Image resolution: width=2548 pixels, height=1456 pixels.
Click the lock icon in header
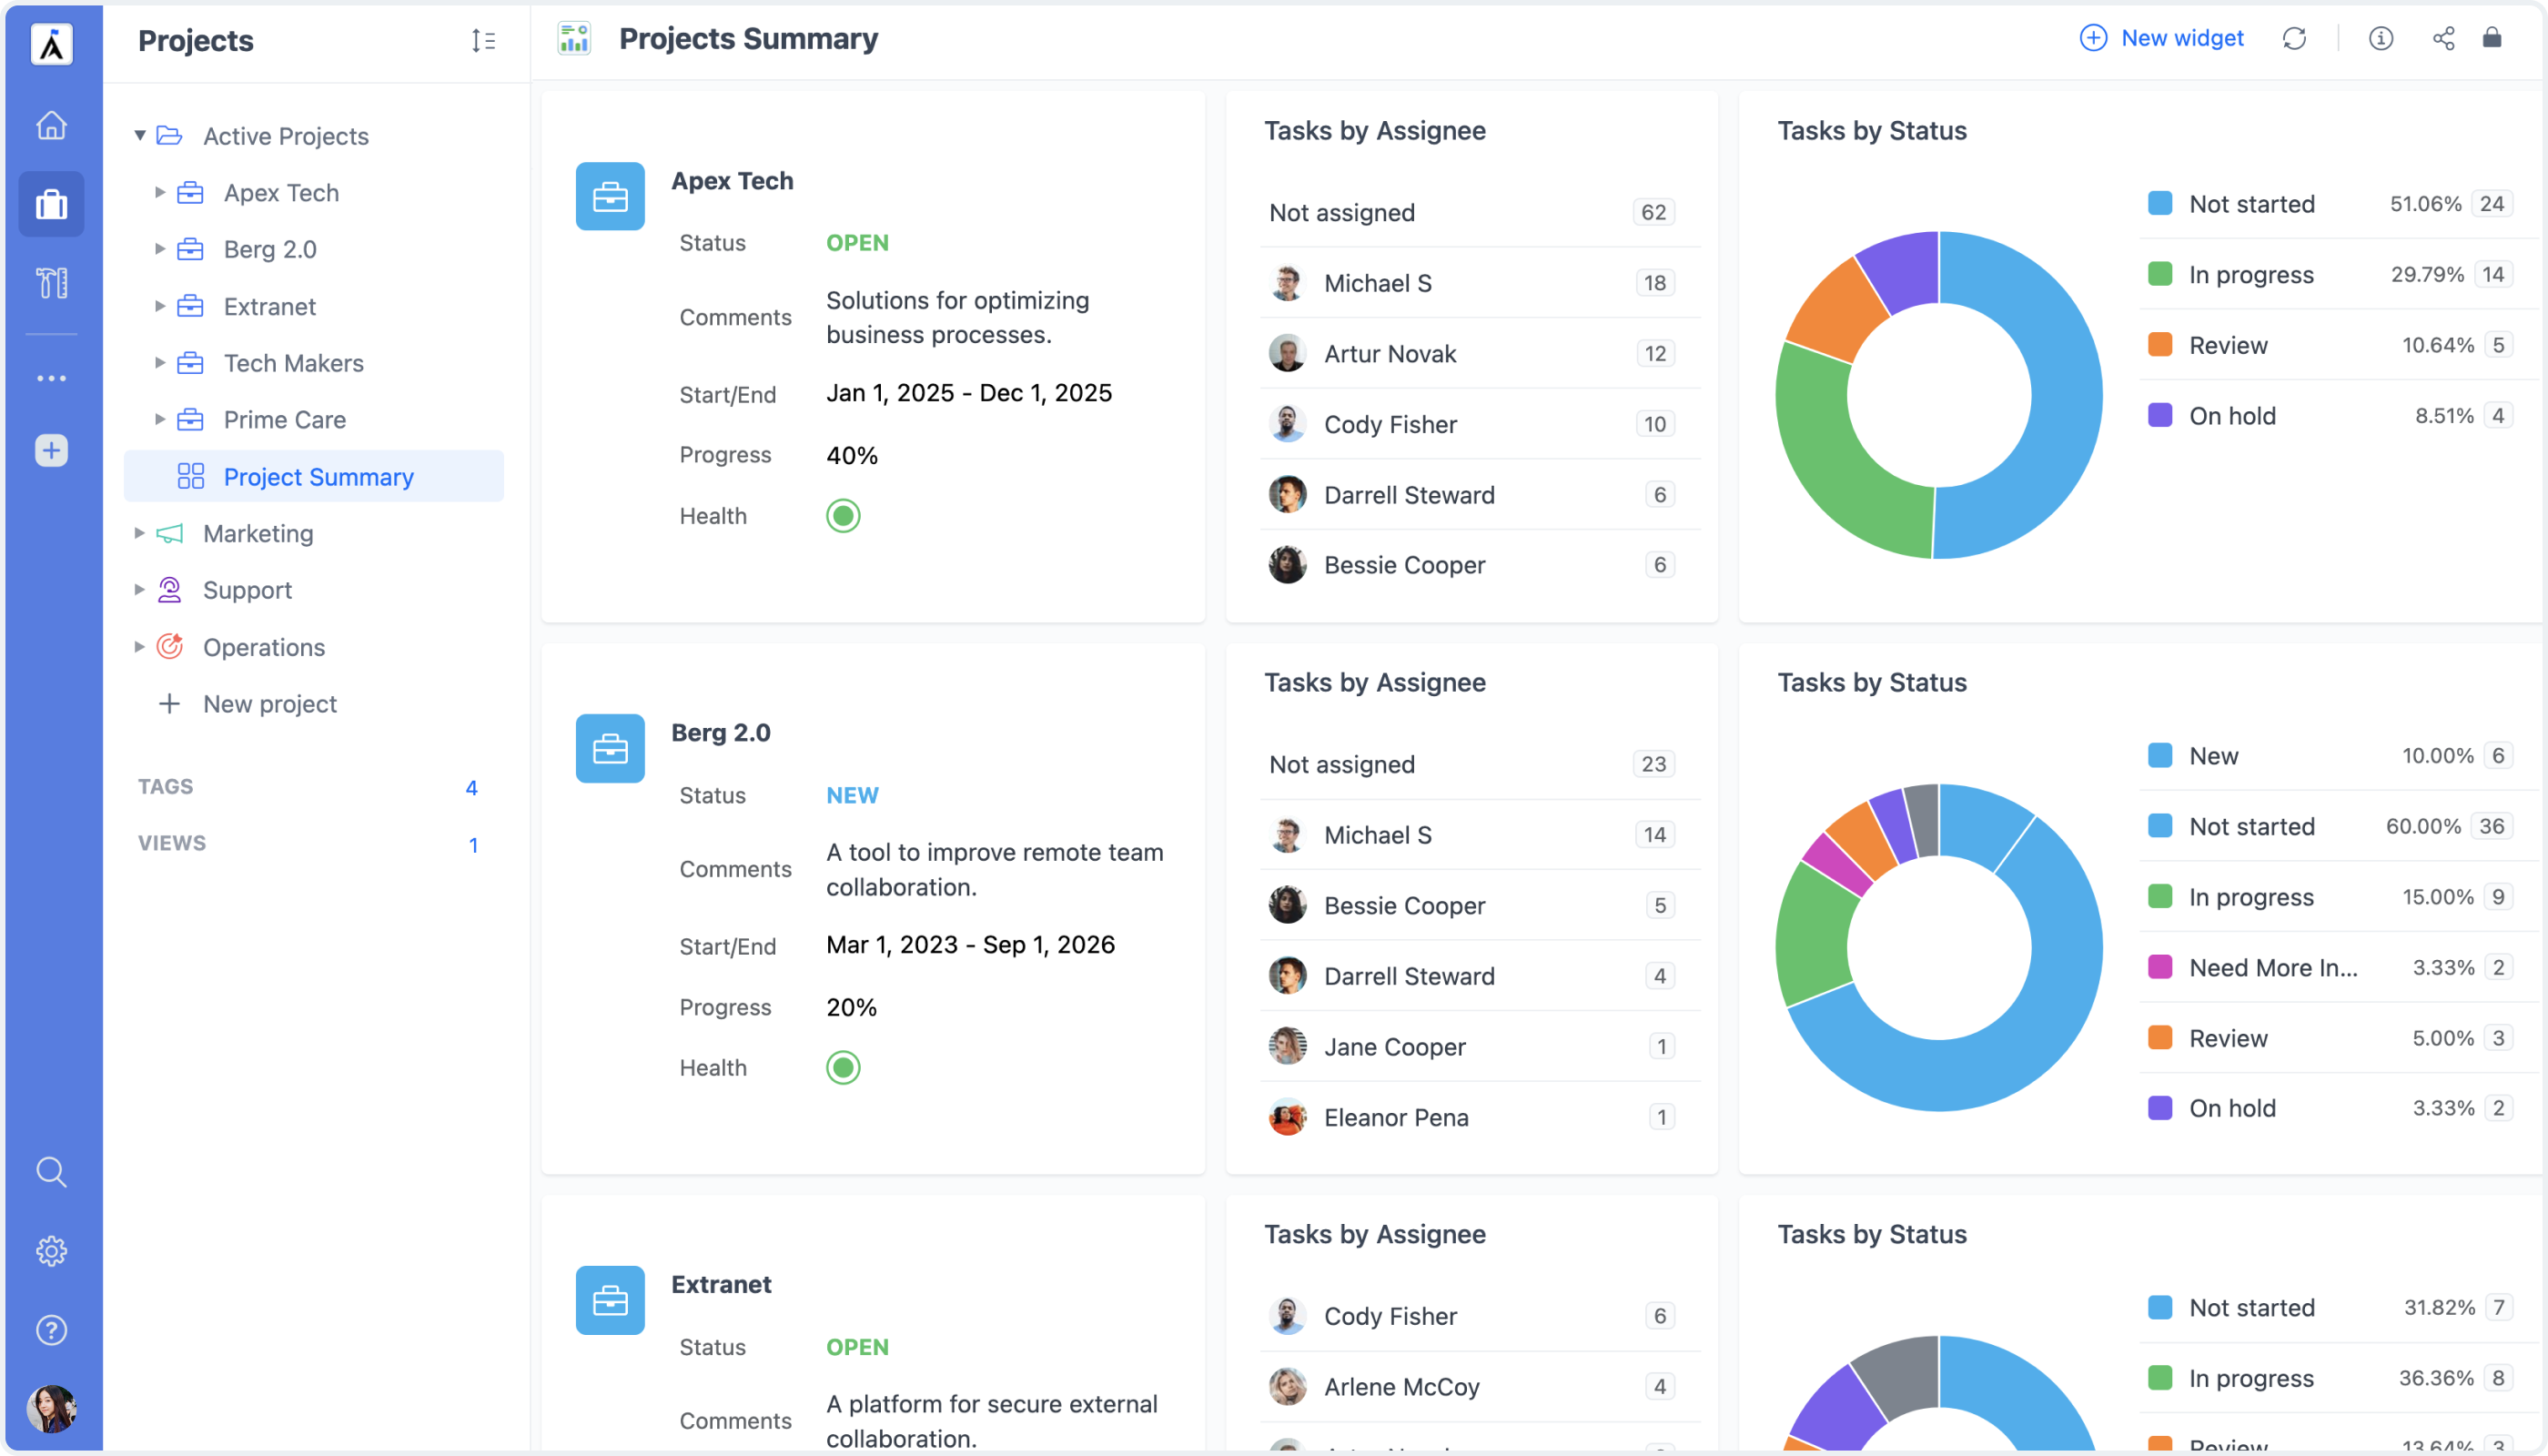pos(2491,37)
